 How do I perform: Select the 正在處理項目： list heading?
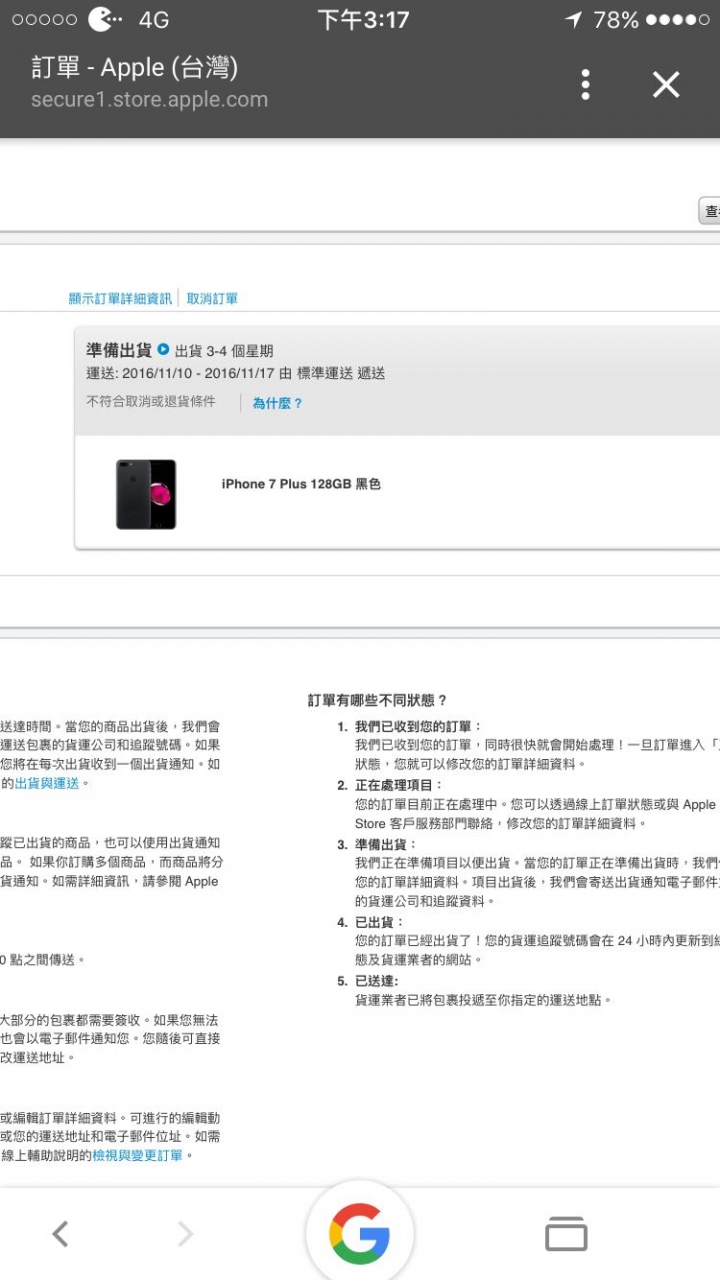point(398,785)
